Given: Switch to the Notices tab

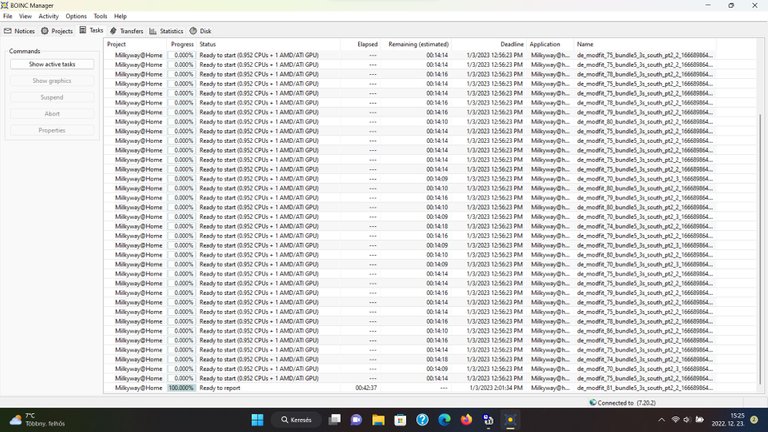Looking at the screenshot, I should coord(20,31).
